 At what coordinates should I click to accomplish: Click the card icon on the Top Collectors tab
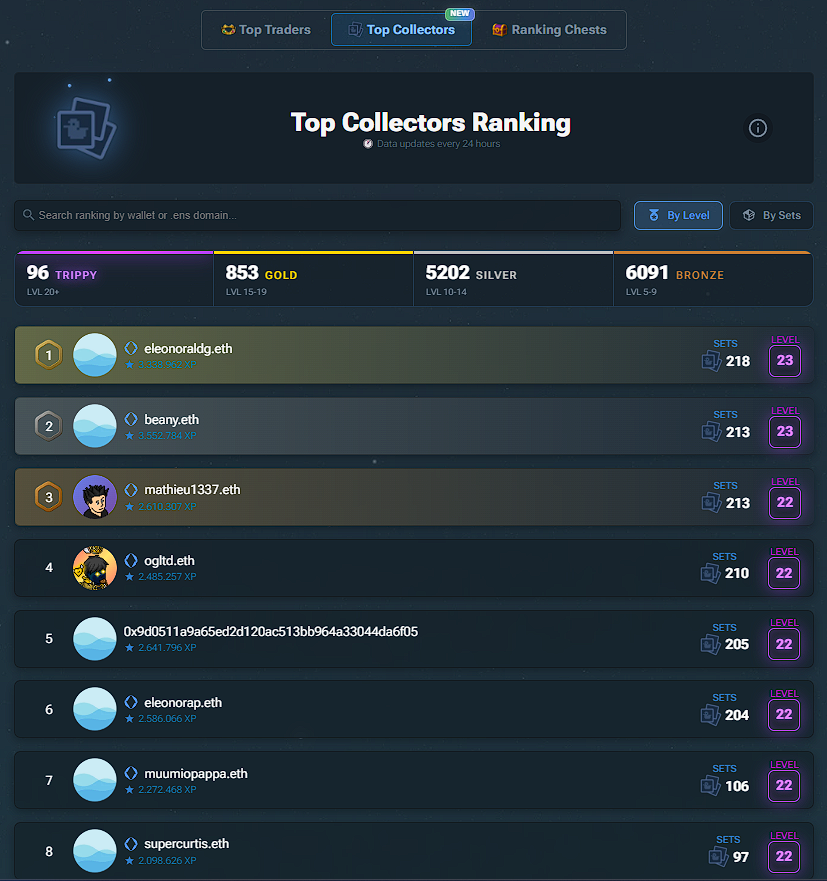355,29
